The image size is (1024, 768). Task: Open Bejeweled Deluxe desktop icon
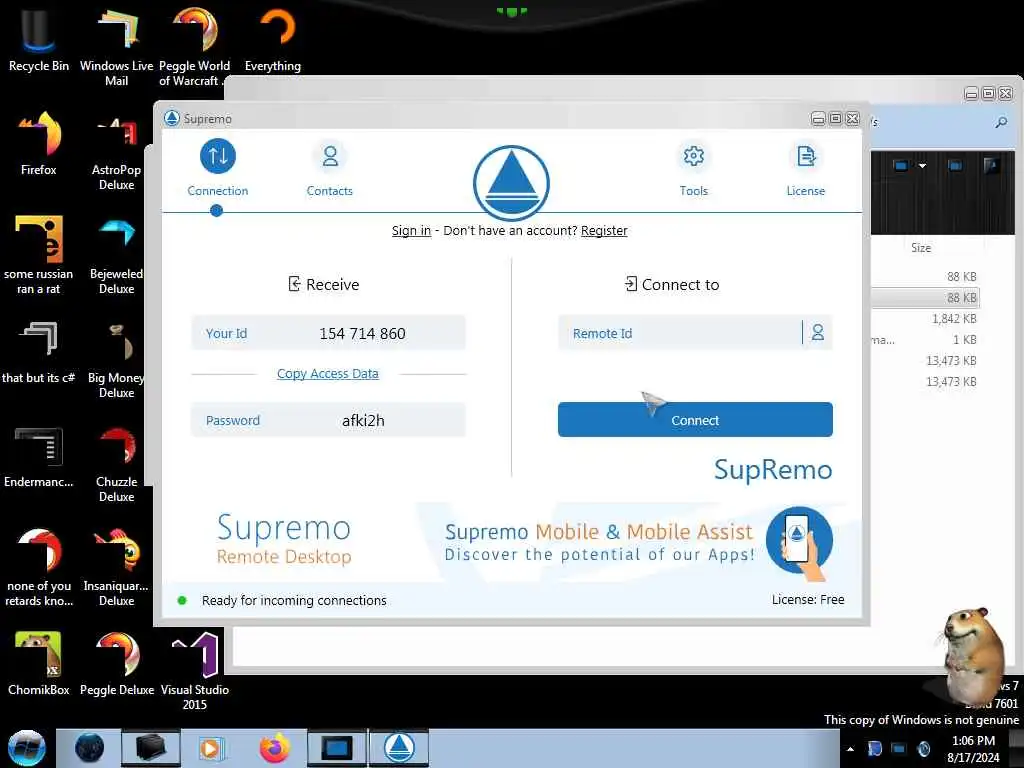coord(116,255)
